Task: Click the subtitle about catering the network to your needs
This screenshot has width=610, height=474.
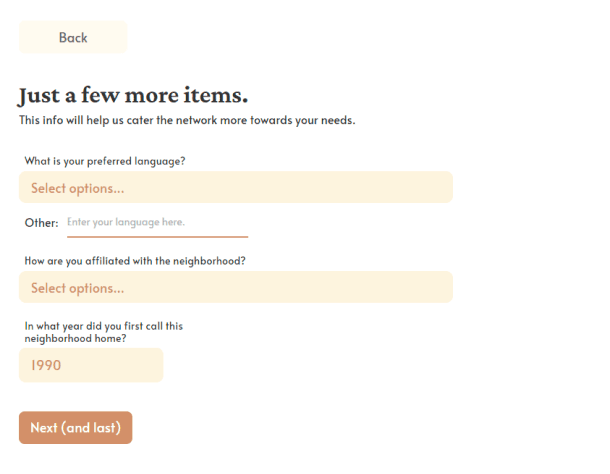Action: 187,120
